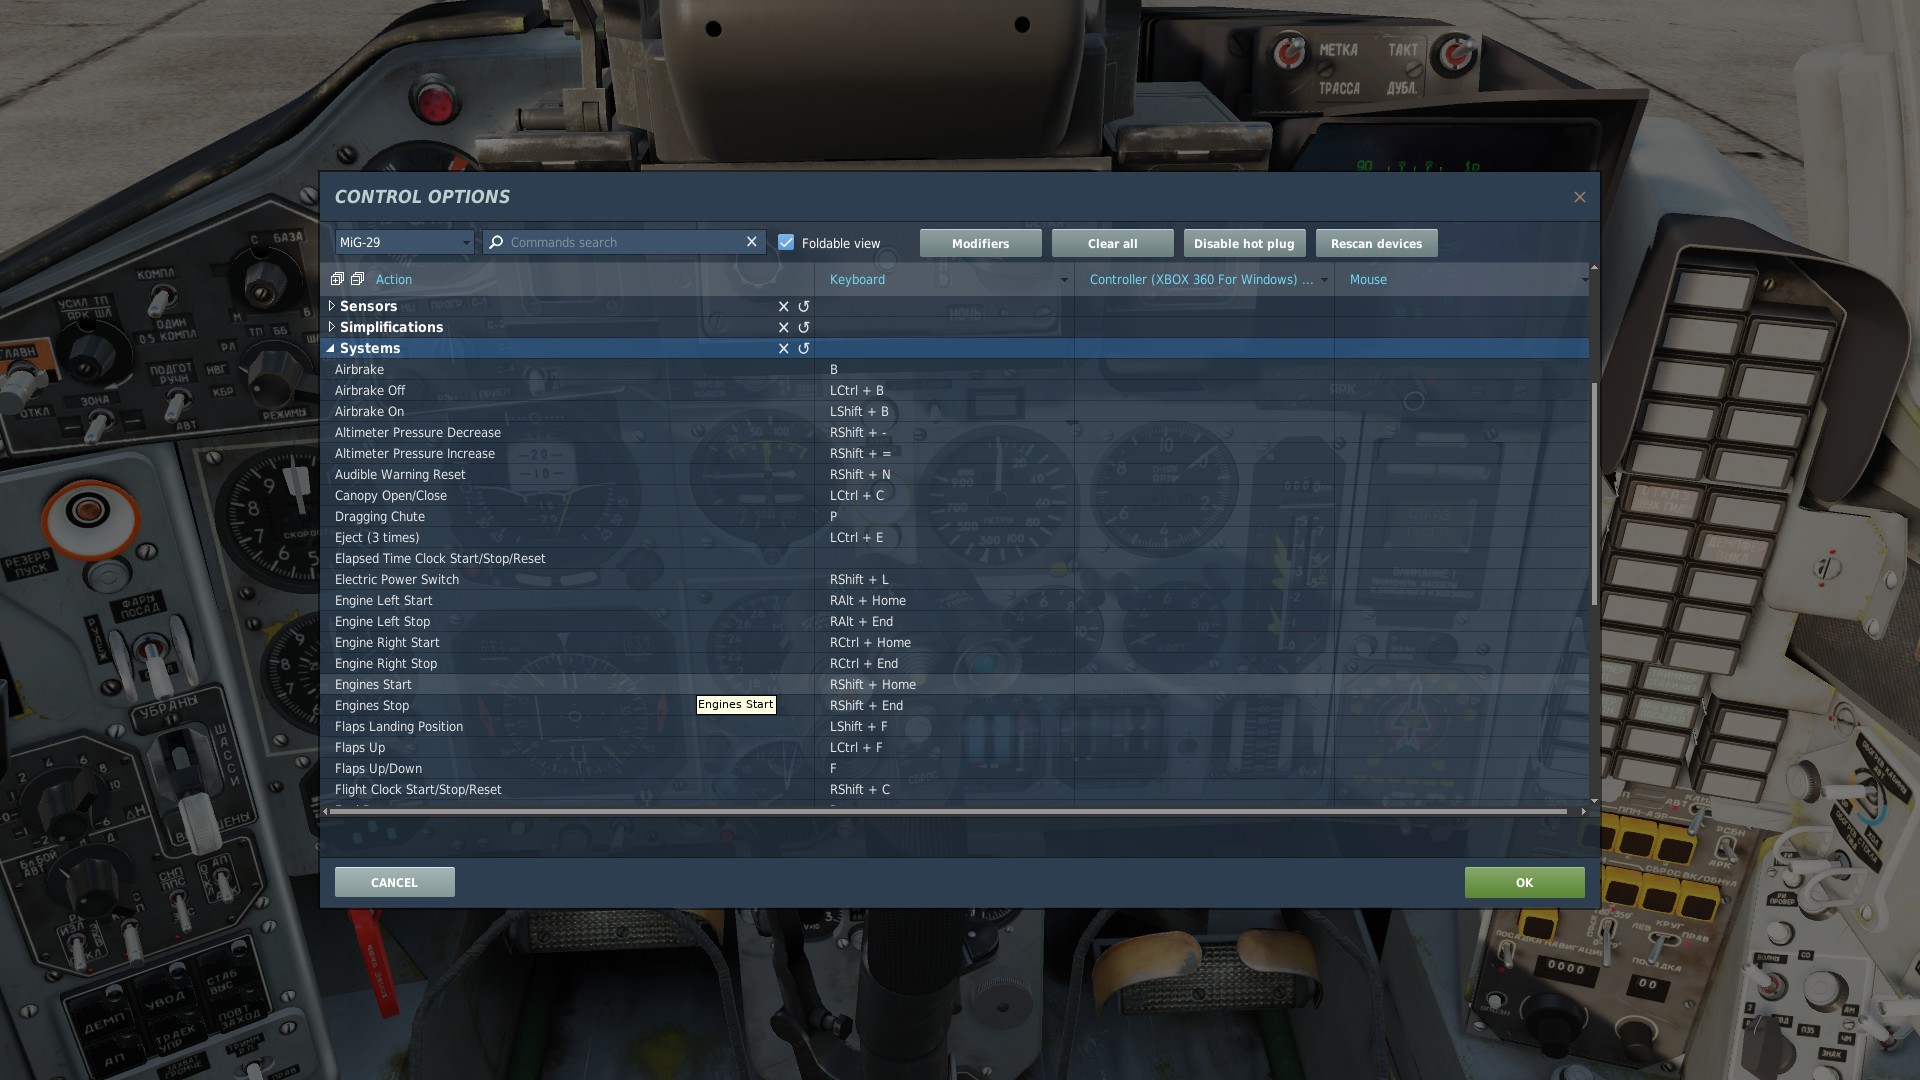The height and width of the screenshot is (1080, 1920).
Task: Click keyboard binding cell LCtrl + E
Action: 944,538
